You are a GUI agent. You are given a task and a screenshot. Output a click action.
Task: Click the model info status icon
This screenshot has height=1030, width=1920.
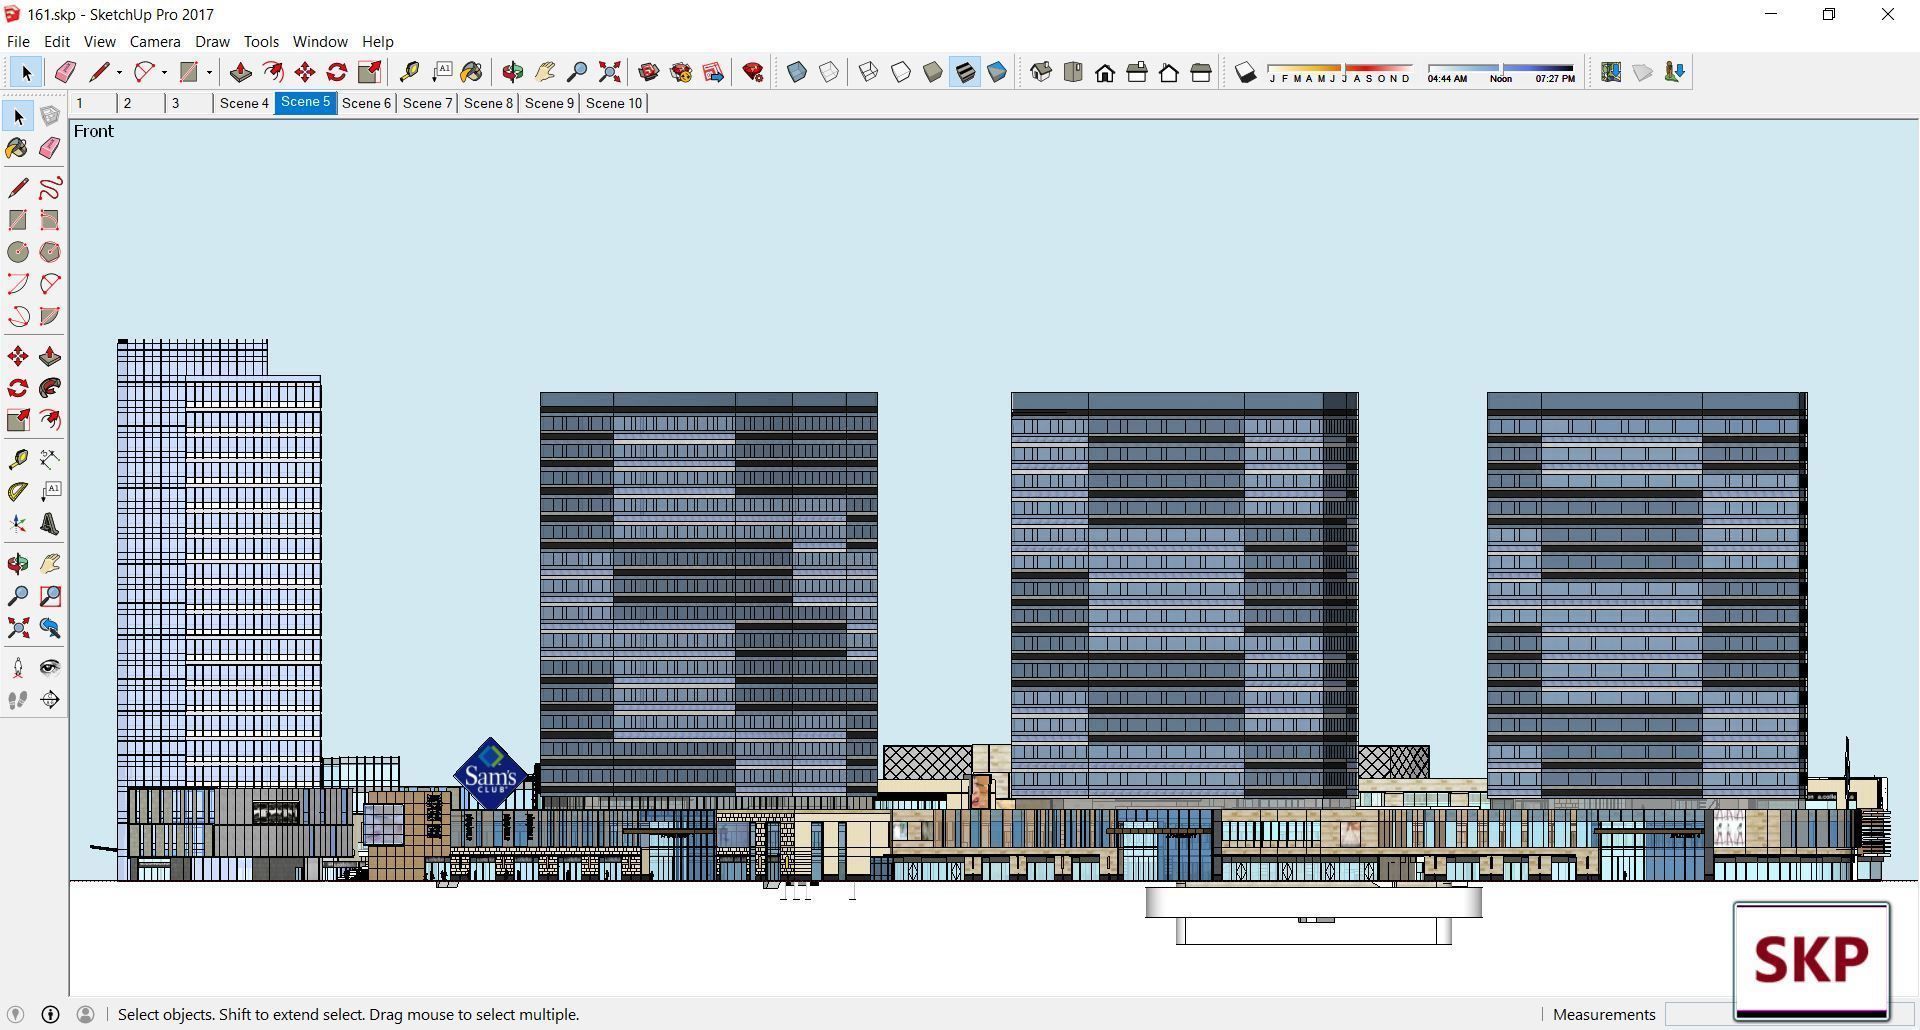tap(50, 1014)
